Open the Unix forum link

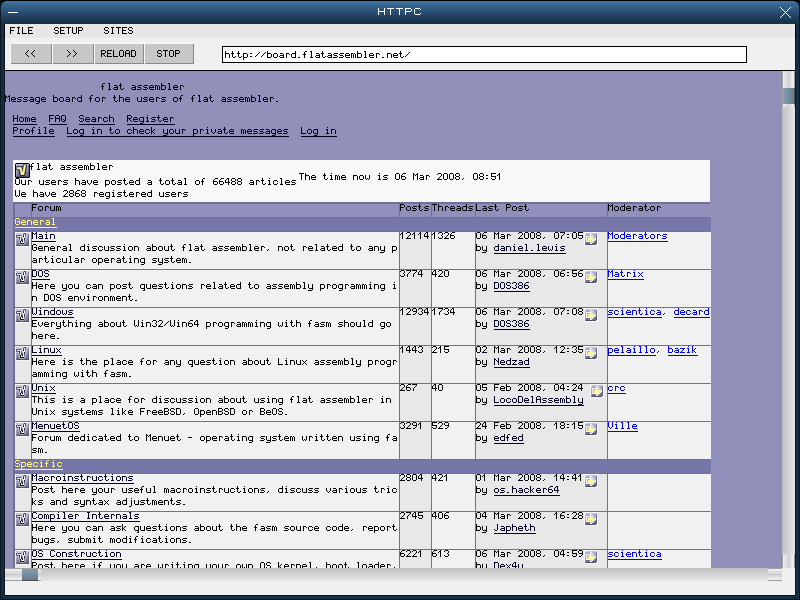tap(43, 388)
